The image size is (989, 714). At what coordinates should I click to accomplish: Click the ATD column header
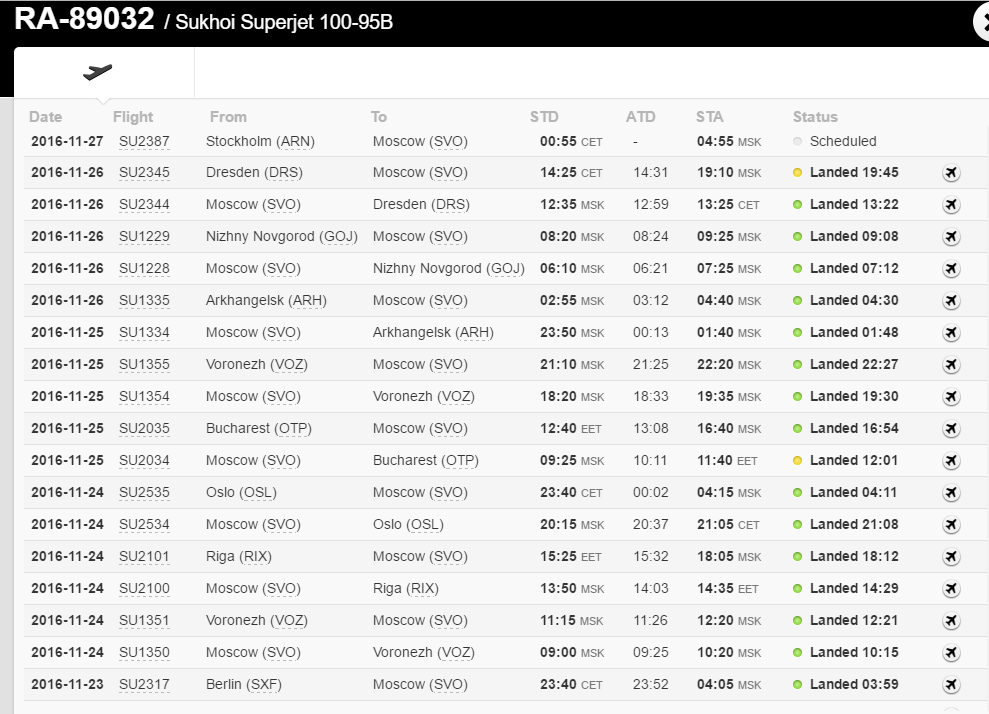[x=640, y=117]
